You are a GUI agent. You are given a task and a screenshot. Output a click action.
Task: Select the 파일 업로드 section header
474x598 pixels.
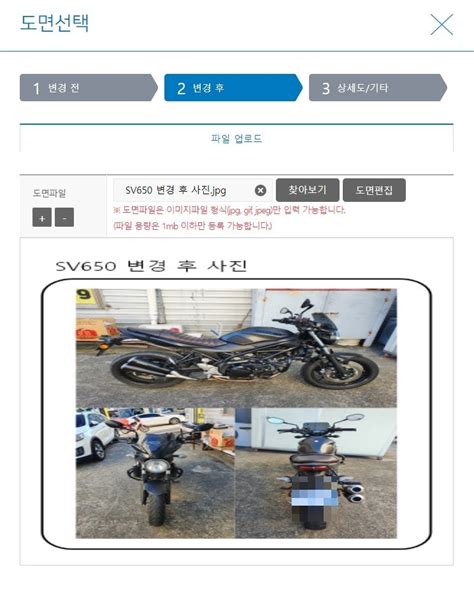pyautogui.click(x=236, y=138)
